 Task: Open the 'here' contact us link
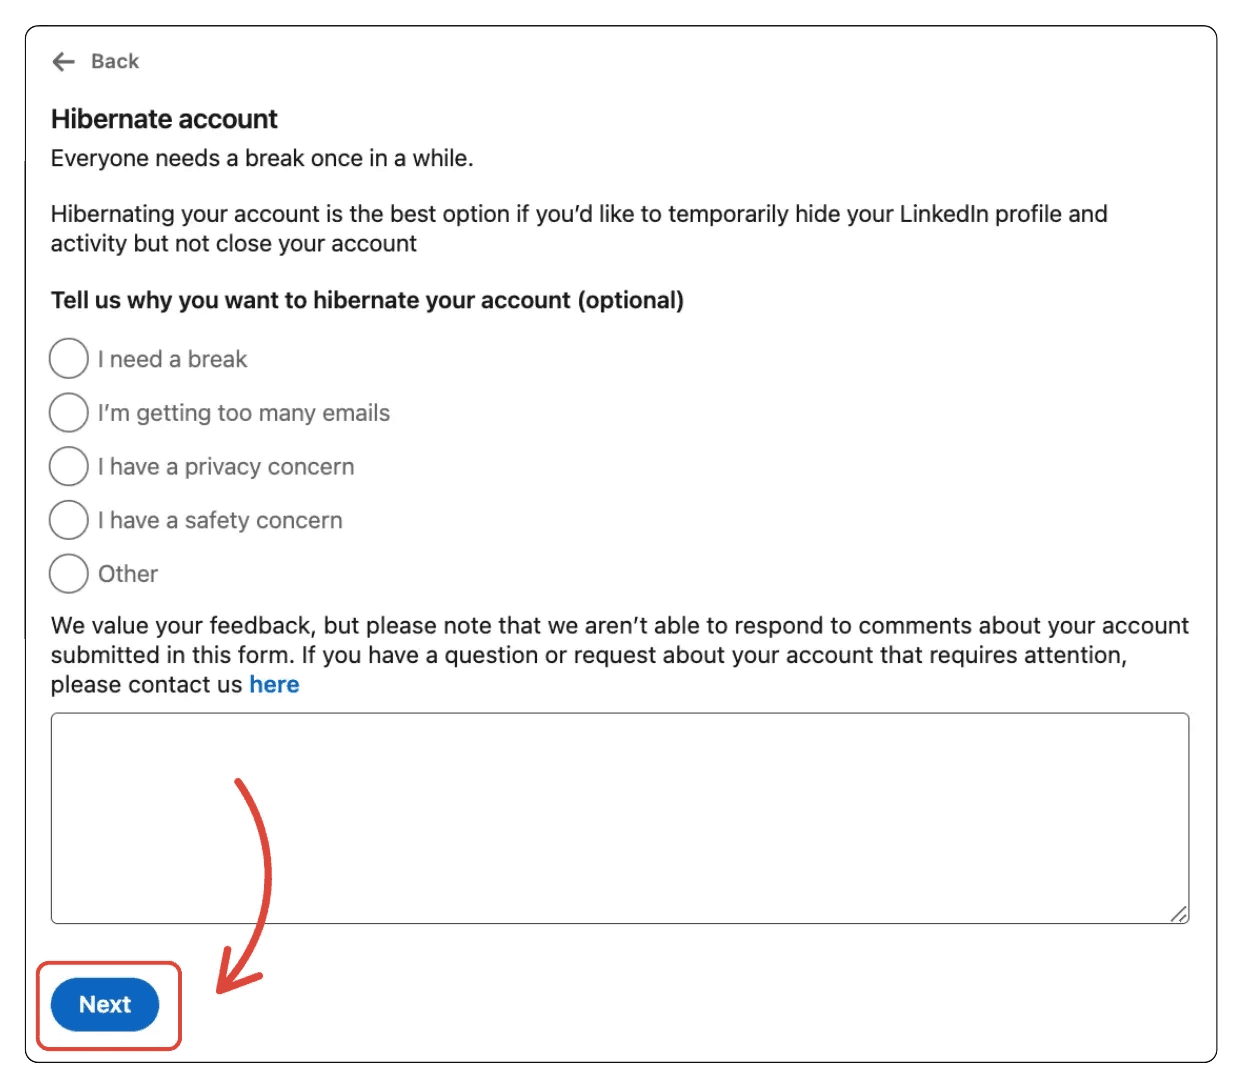pyautogui.click(x=274, y=685)
